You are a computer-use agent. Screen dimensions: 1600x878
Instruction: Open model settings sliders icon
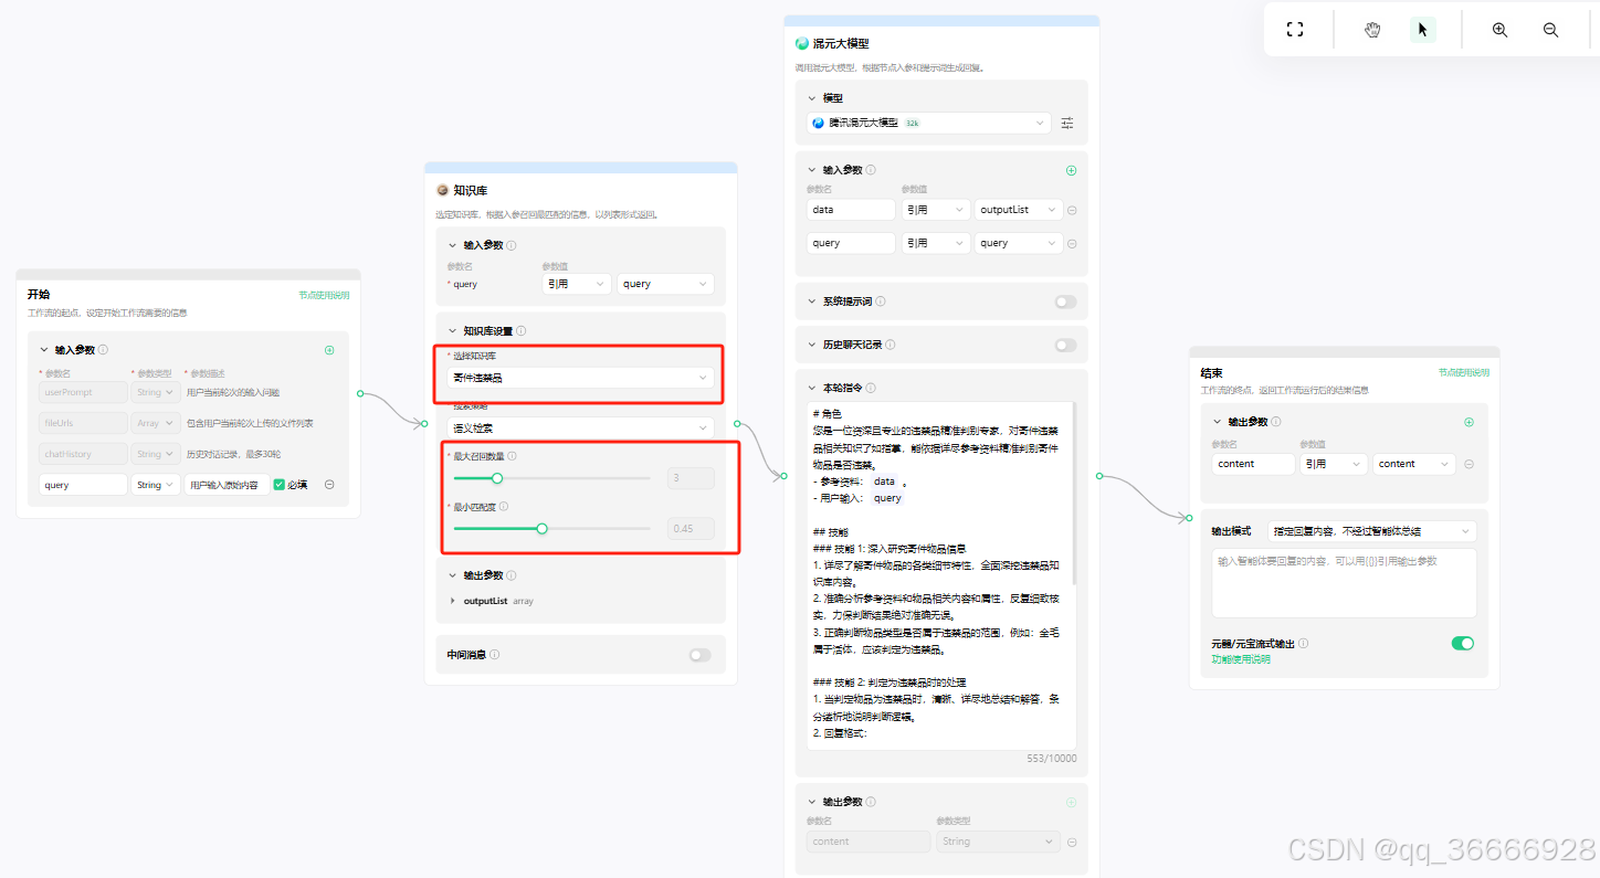(1067, 123)
